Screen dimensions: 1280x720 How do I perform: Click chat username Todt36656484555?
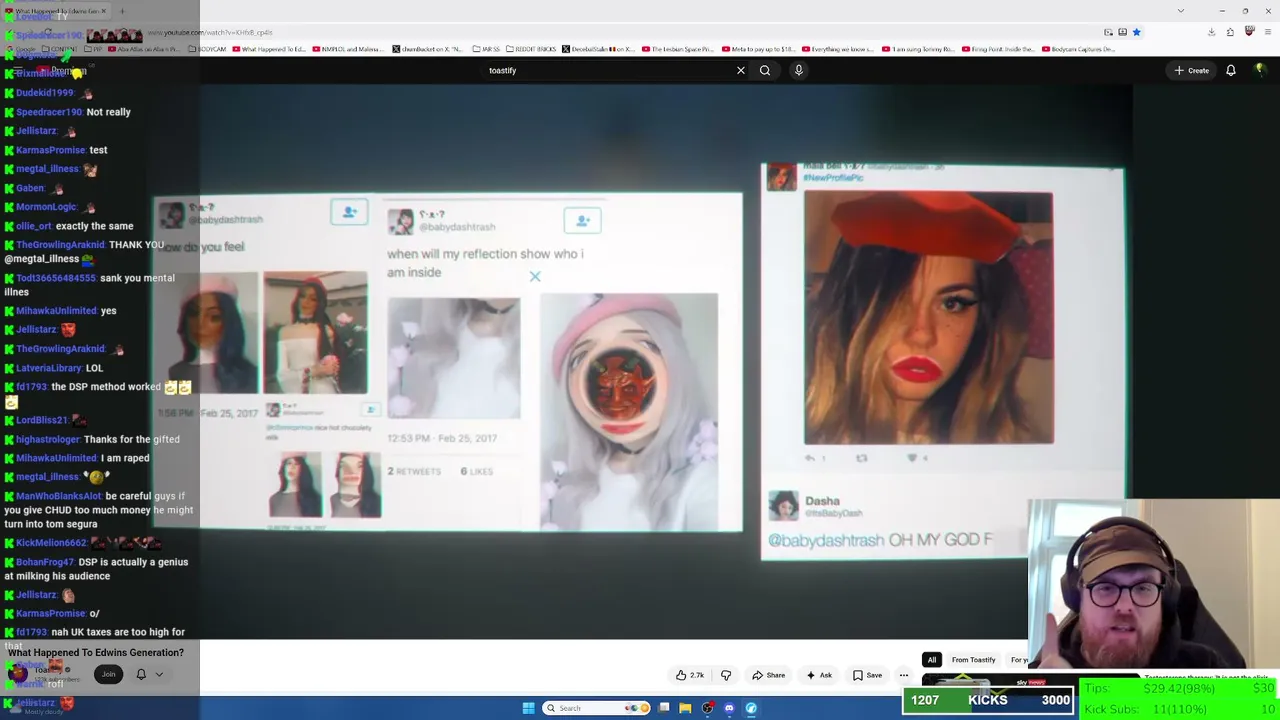pyautogui.click(x=56, y=278)
